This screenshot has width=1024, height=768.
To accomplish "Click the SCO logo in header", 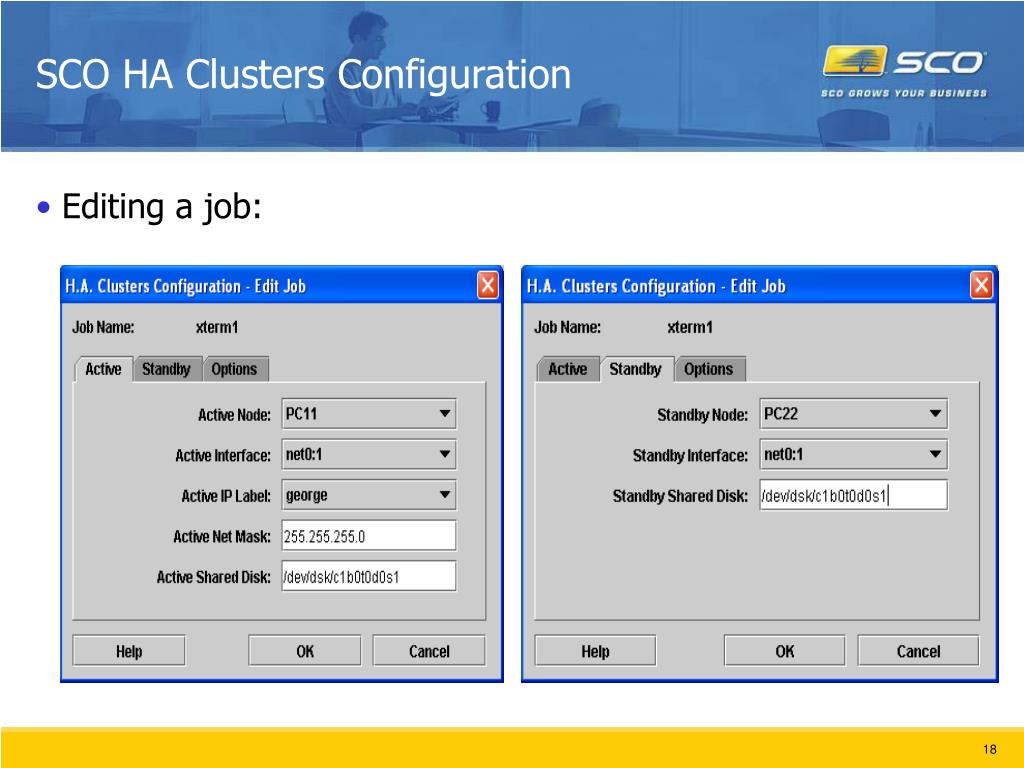I will tap(904, 71).
